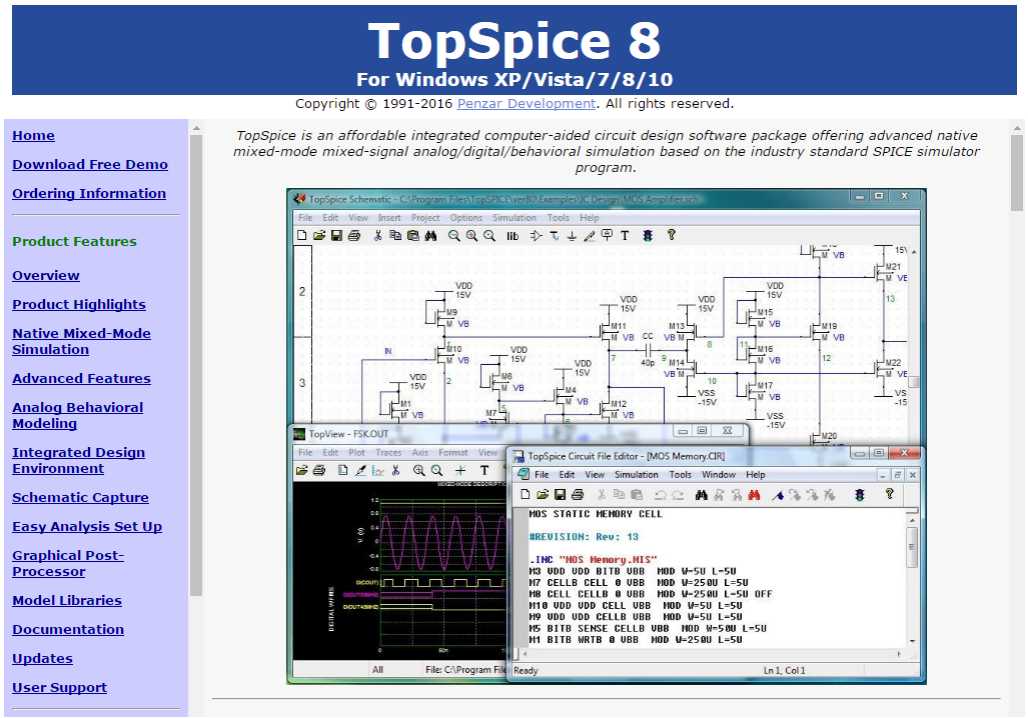Open Native Mixed-Mode Simulation link
The image size is (1028, 718).
81,342
